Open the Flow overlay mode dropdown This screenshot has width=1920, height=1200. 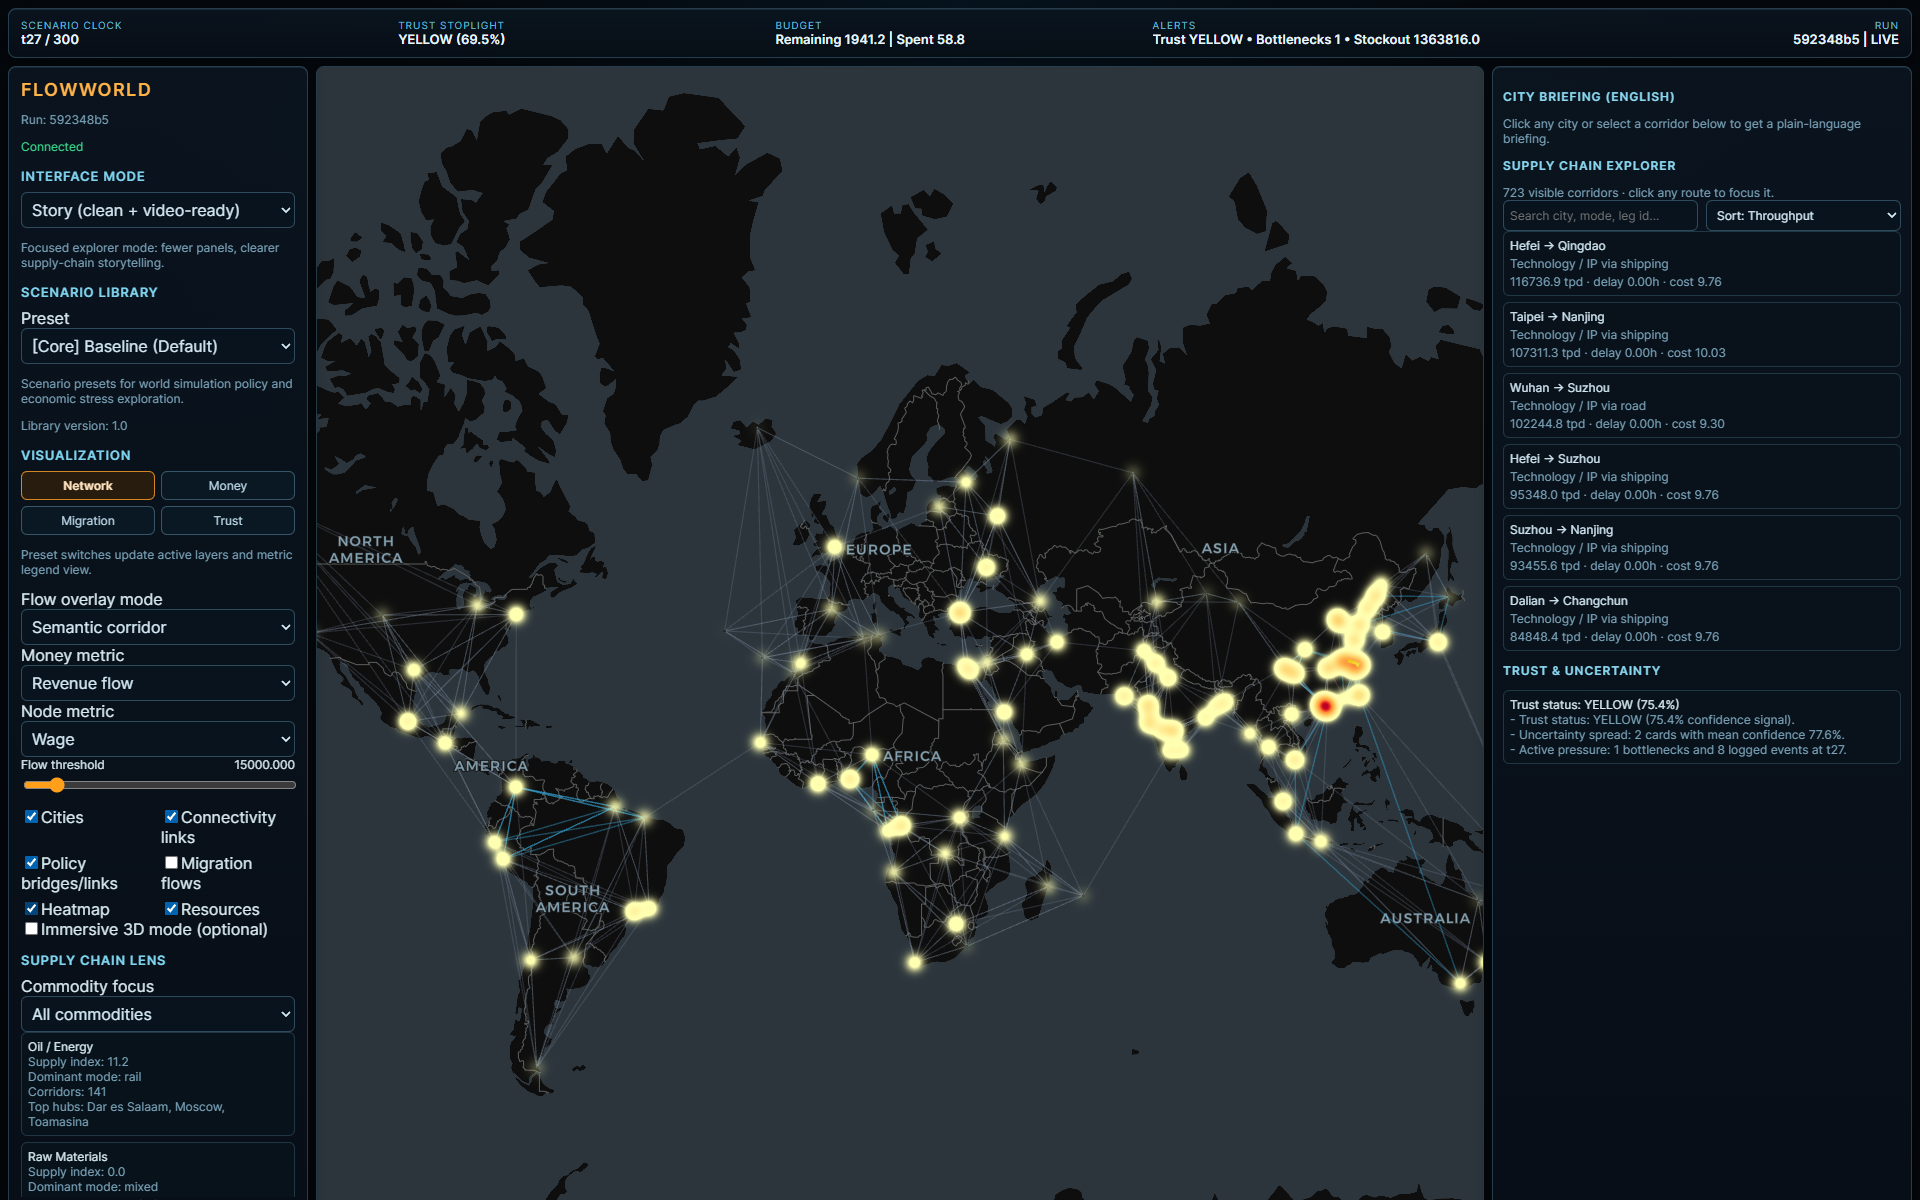[x=158, y=627]
